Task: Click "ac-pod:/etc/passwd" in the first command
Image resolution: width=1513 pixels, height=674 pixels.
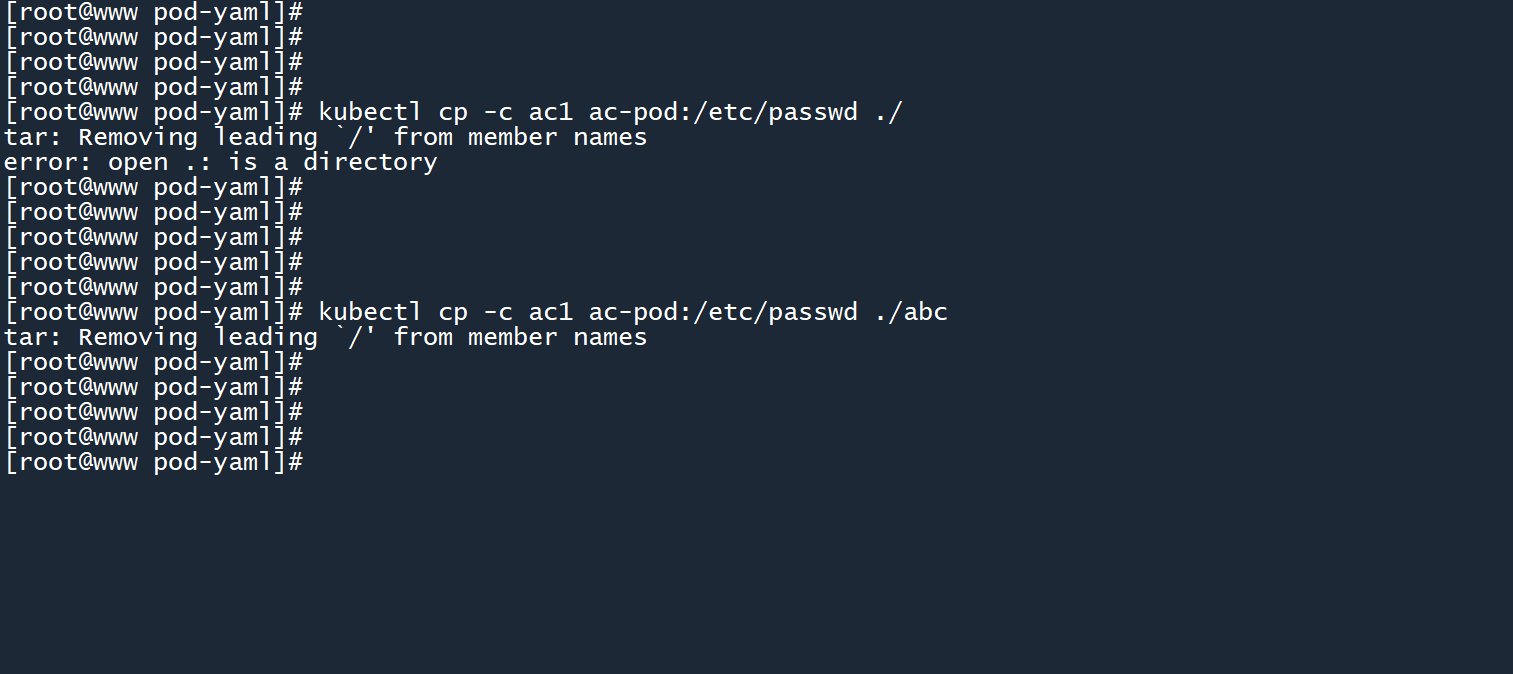Action: coord(722,112)
